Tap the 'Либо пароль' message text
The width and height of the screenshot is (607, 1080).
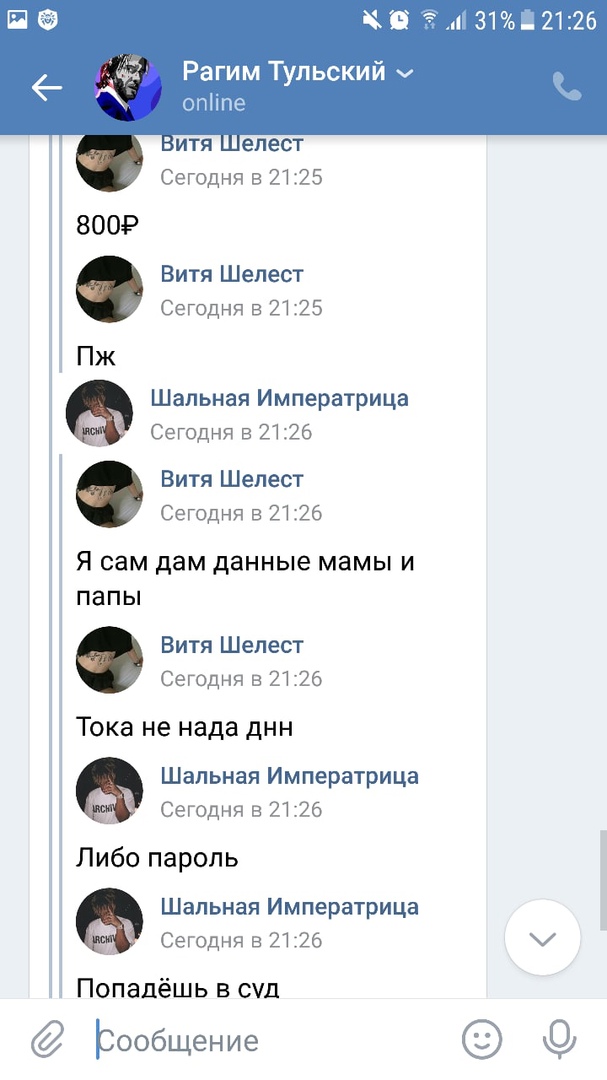tap(157, 858)
